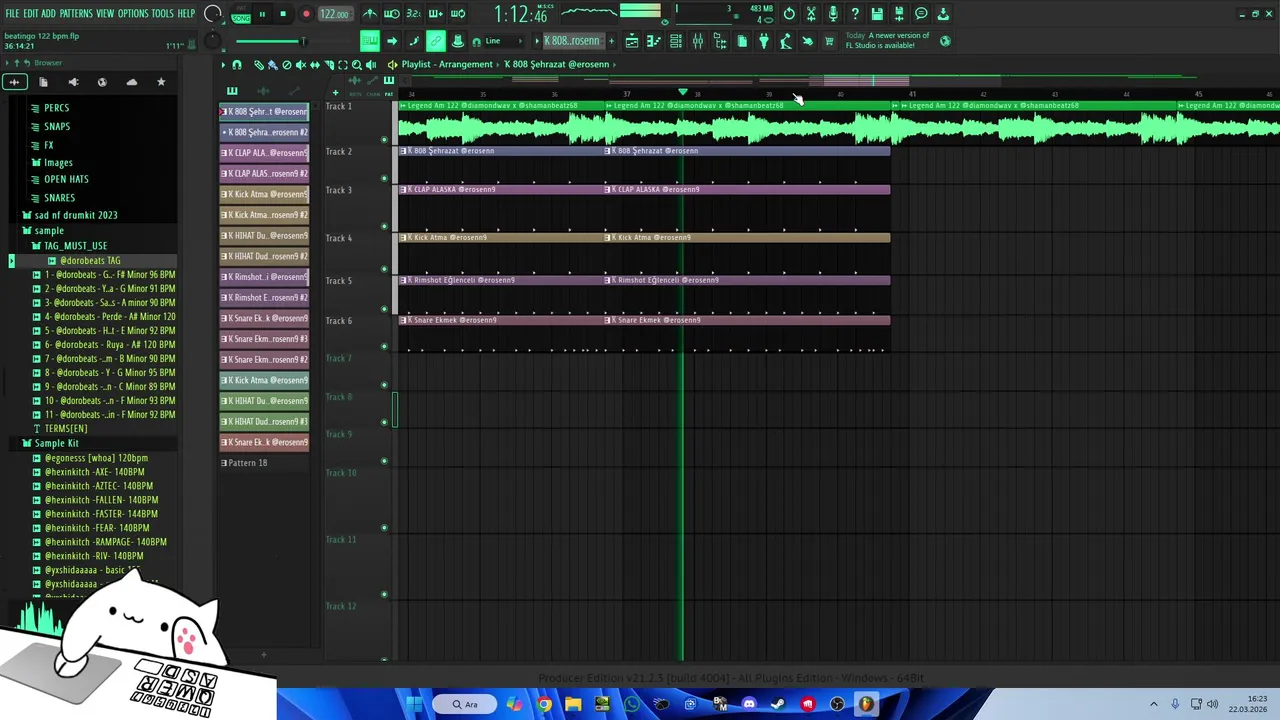This screenshot has height=720, width=1280.
Task: Click the speech bubble icon in top toolbar
Action: click(921, 14)
